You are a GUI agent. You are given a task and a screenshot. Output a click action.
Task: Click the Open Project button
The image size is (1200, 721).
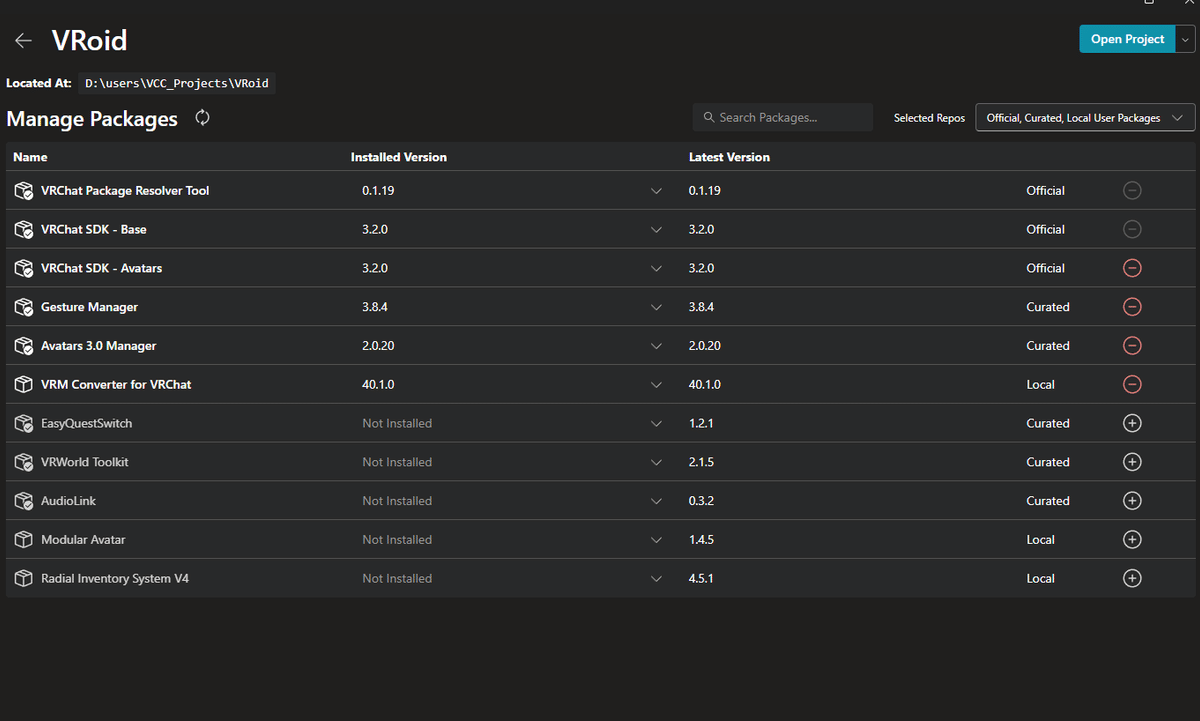coord(1127,39)
